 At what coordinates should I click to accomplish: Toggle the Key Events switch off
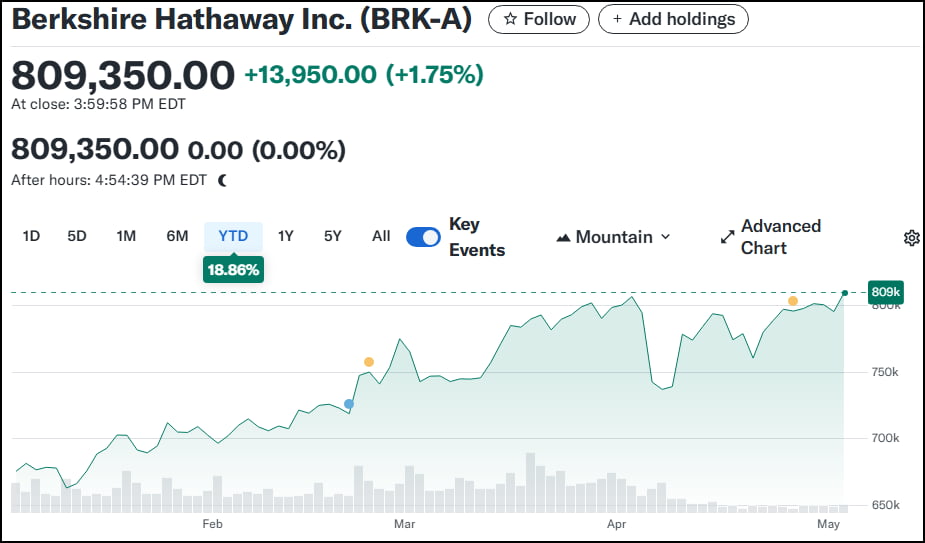tap(423, 237)
